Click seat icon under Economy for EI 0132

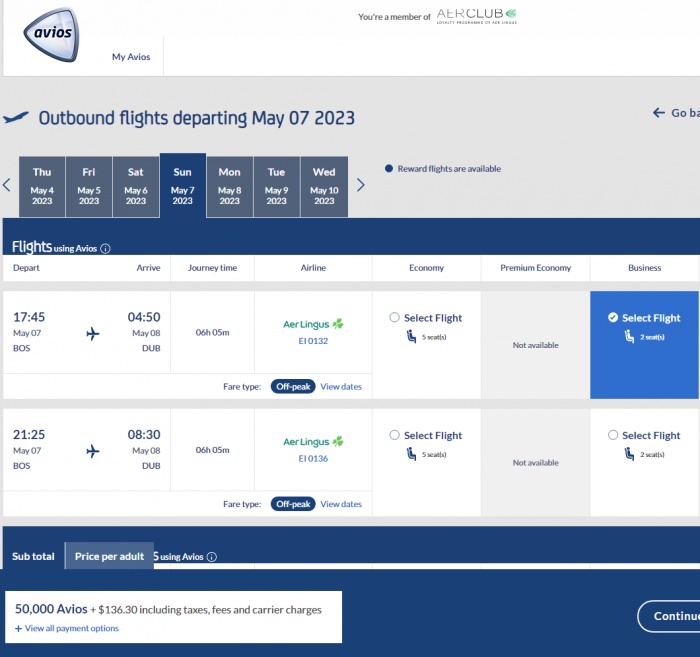tap(411, 336)
